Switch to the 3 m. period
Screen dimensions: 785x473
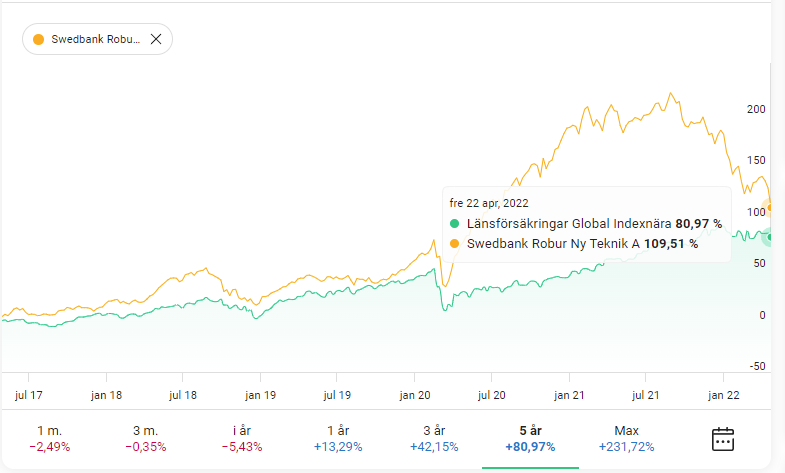click(x=146, y=438)
